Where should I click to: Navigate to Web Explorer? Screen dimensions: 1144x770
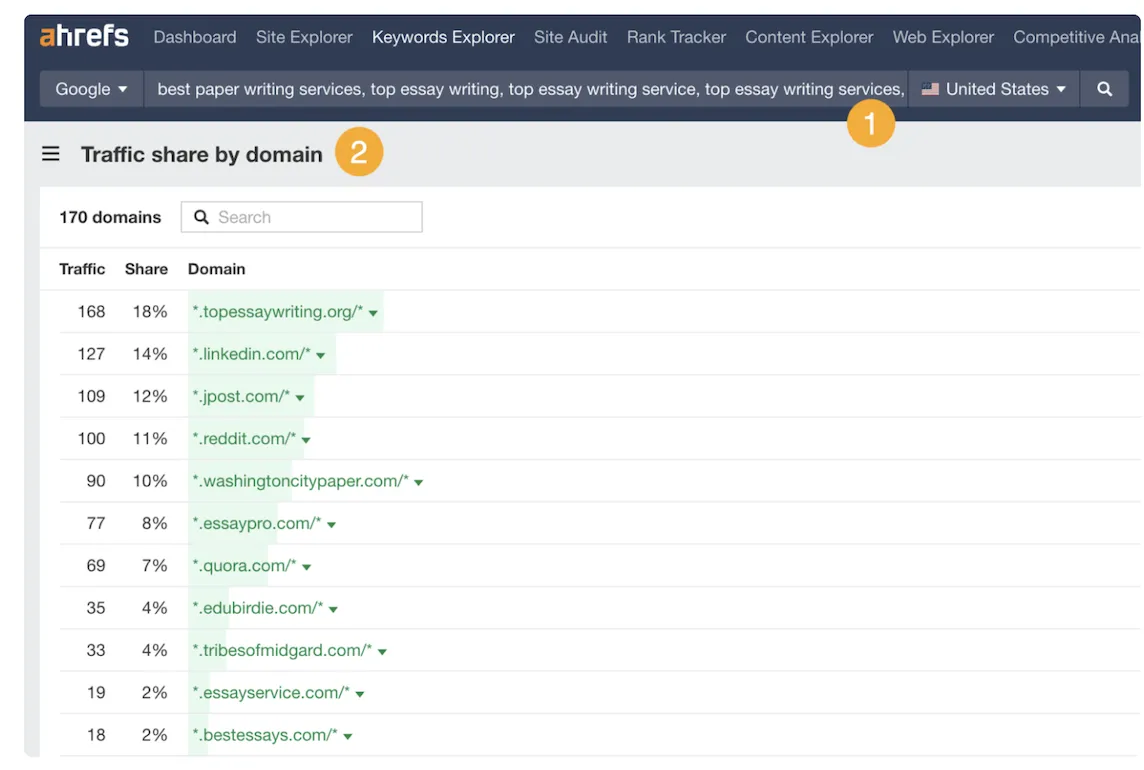(x=943, y=36)
